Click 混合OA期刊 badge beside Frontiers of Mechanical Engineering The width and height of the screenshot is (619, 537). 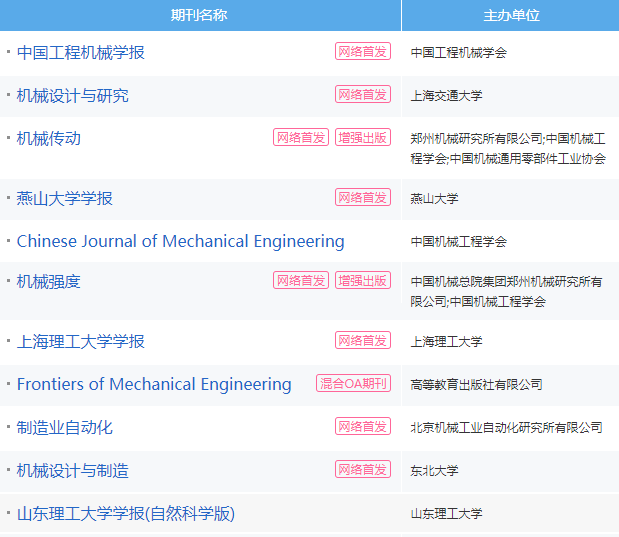tap(353, 383)
